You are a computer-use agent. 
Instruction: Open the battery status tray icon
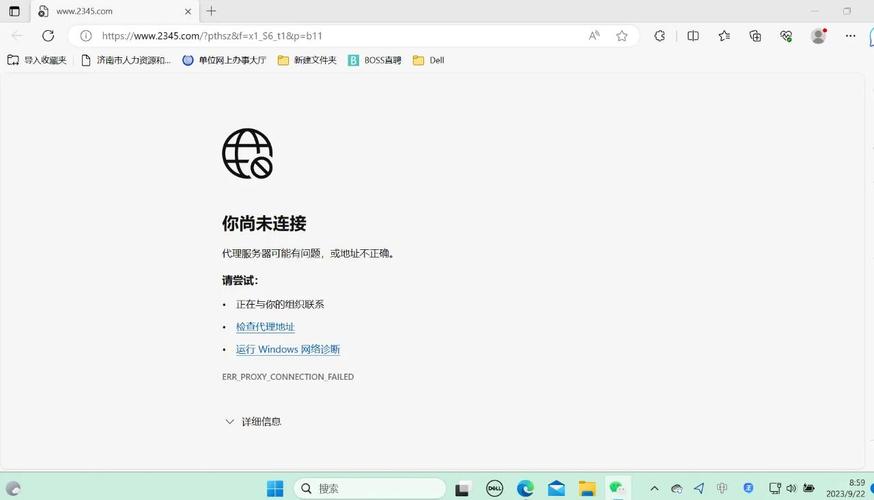[x=809, y=489]
